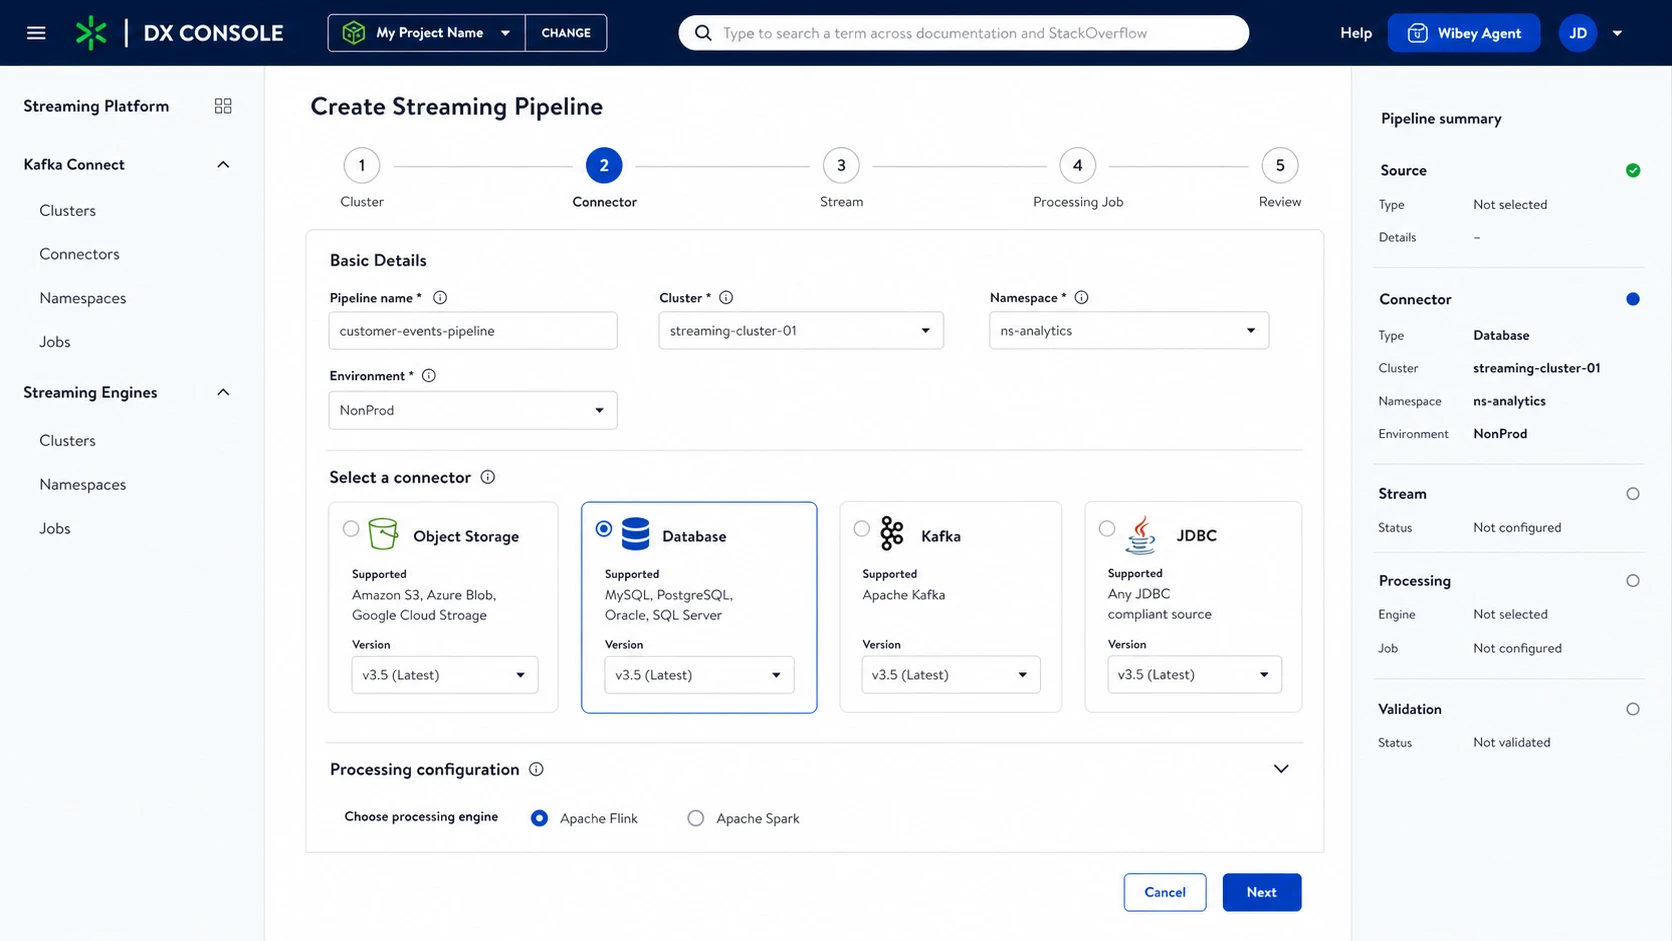
Task: Click the green DX Console logo
Action: click(91, 33)
